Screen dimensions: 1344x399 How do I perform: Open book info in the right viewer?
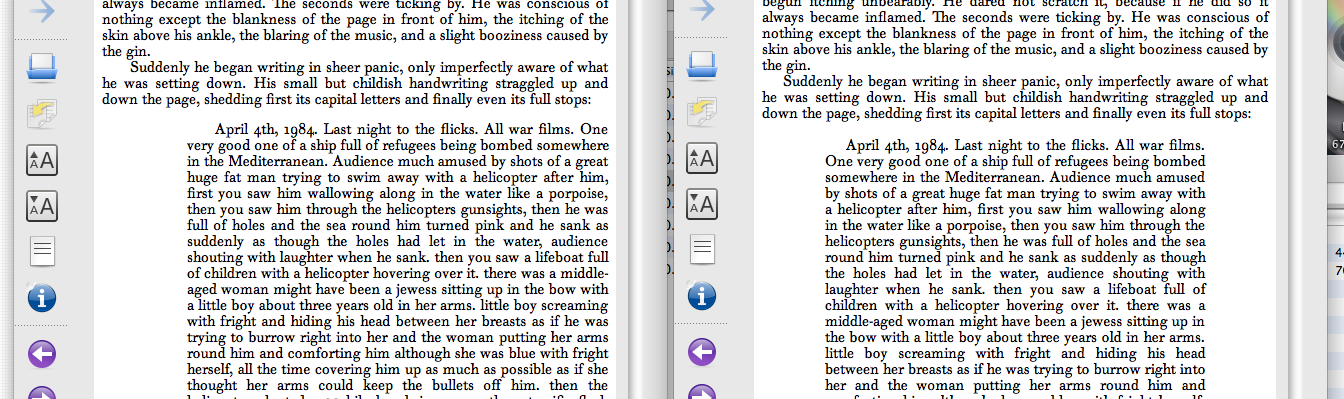click(x=702, y=297)
